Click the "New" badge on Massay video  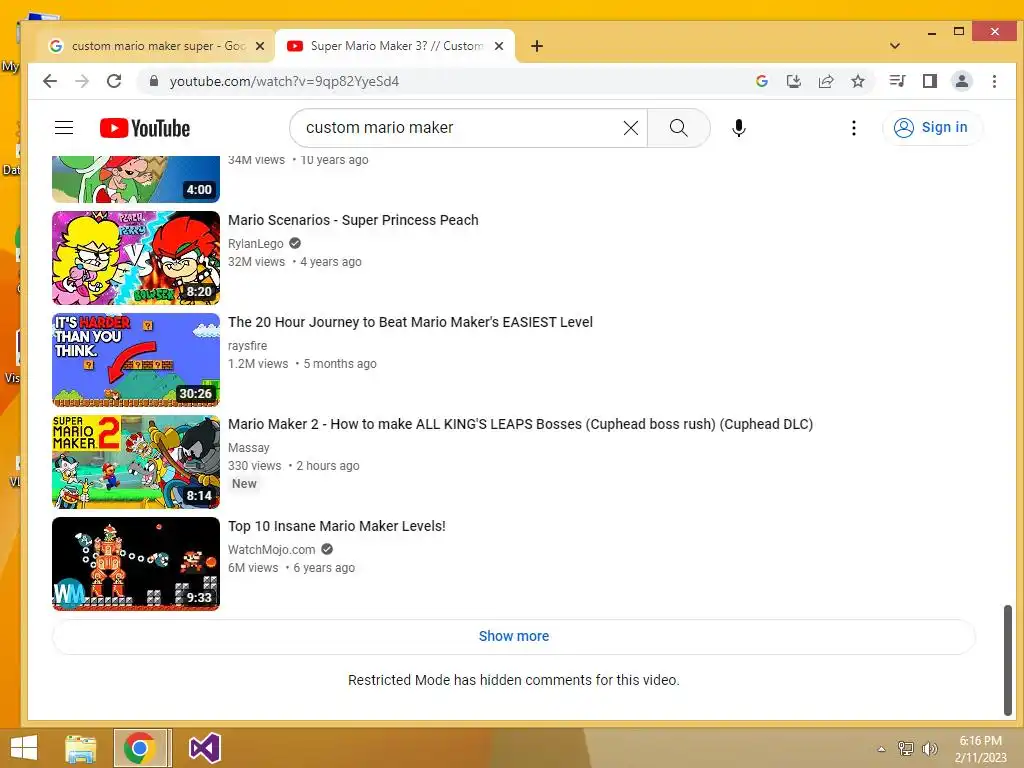pyautogui.click(x=244, y=484)
